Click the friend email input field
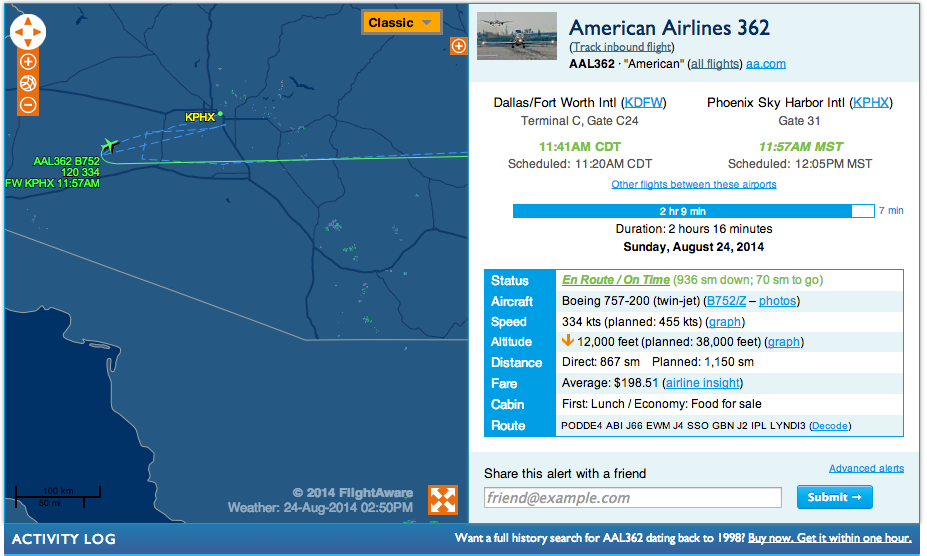927x556 pixels. [x=632, y=498]
